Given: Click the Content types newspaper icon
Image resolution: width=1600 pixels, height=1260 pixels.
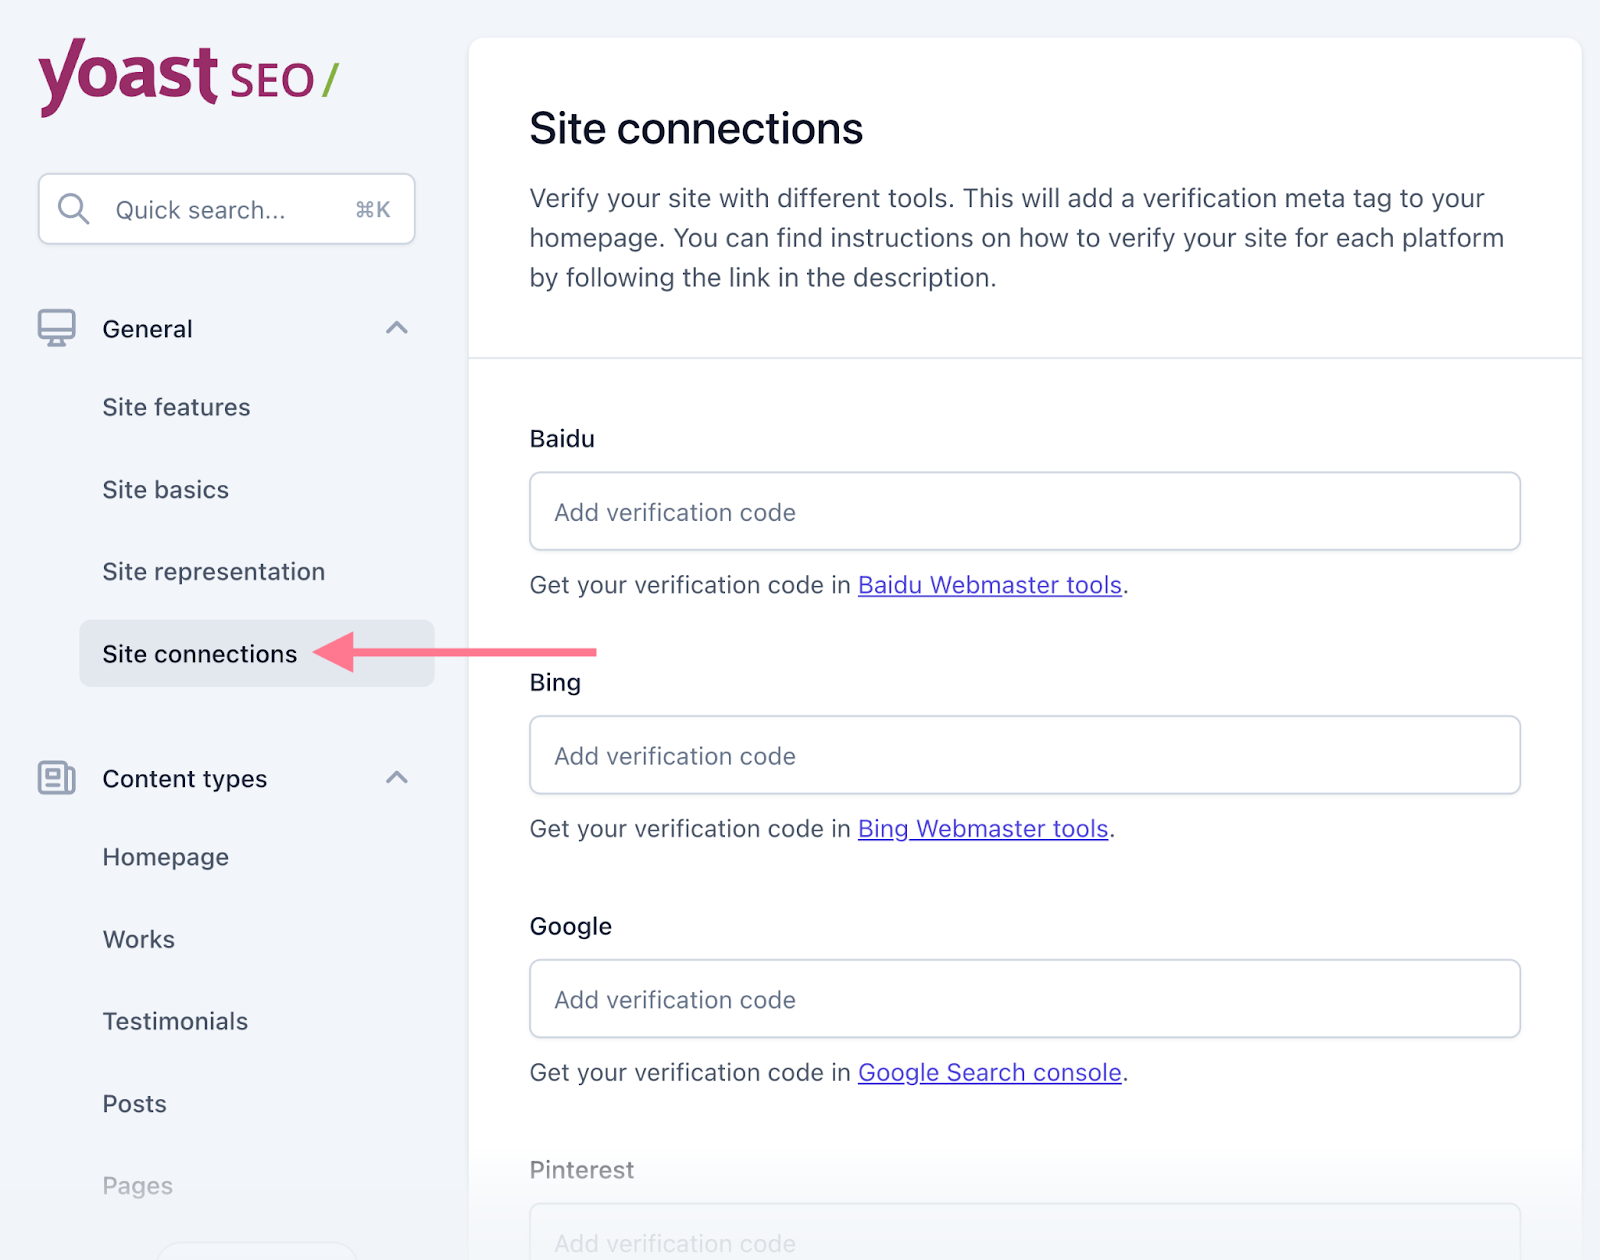Looking at the screenshot, I should coord(57,778).
